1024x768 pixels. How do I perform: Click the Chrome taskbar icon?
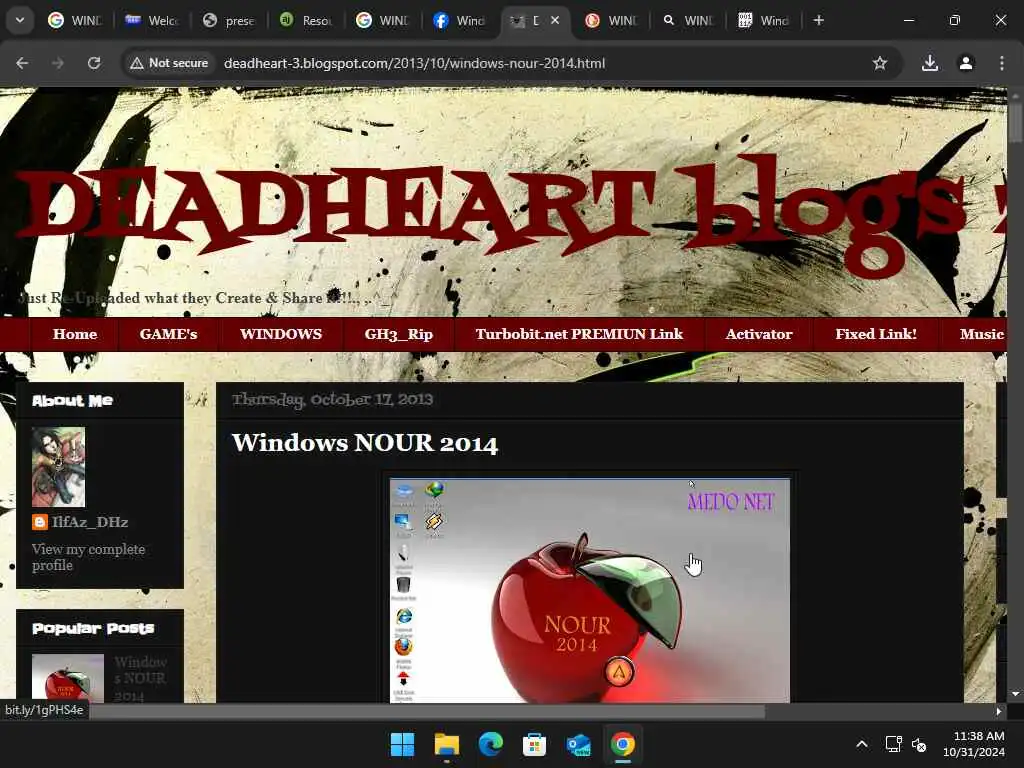tap(622, 744)
